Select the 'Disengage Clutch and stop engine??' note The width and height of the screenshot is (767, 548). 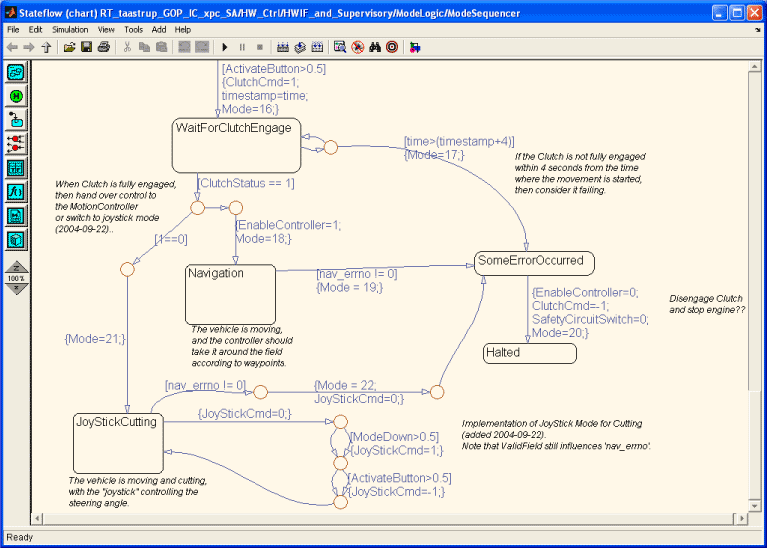click(x=706, y=304)
